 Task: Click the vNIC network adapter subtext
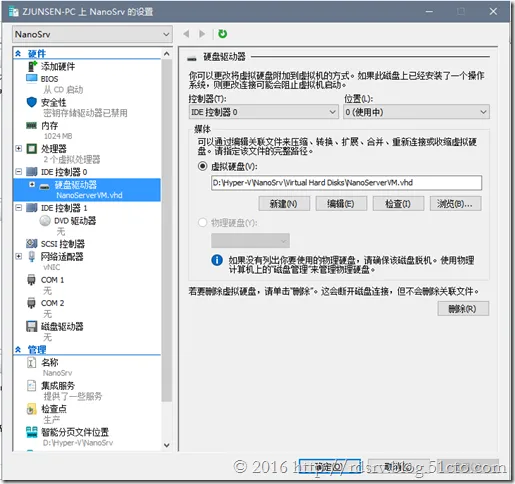pos(51,267)
